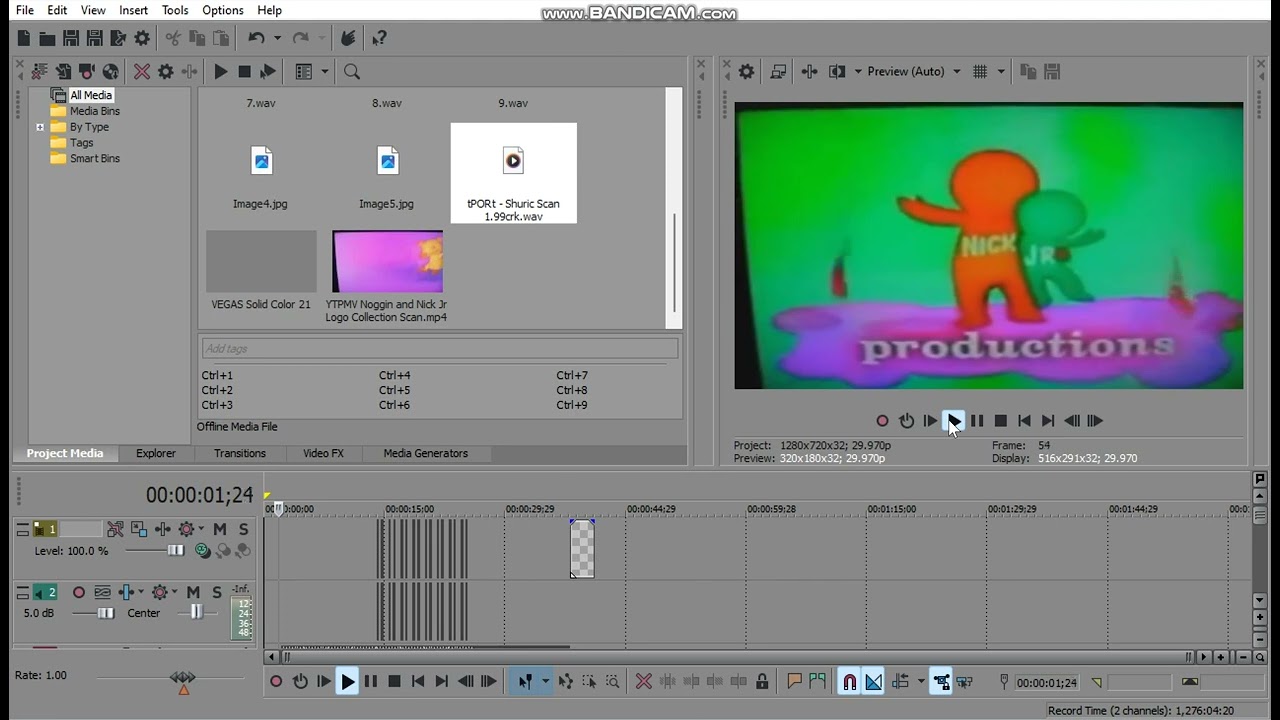This screenshot has width=1280, height=720.
Task: Toggle Enable Snapping magnet icon
Action: 849,682
